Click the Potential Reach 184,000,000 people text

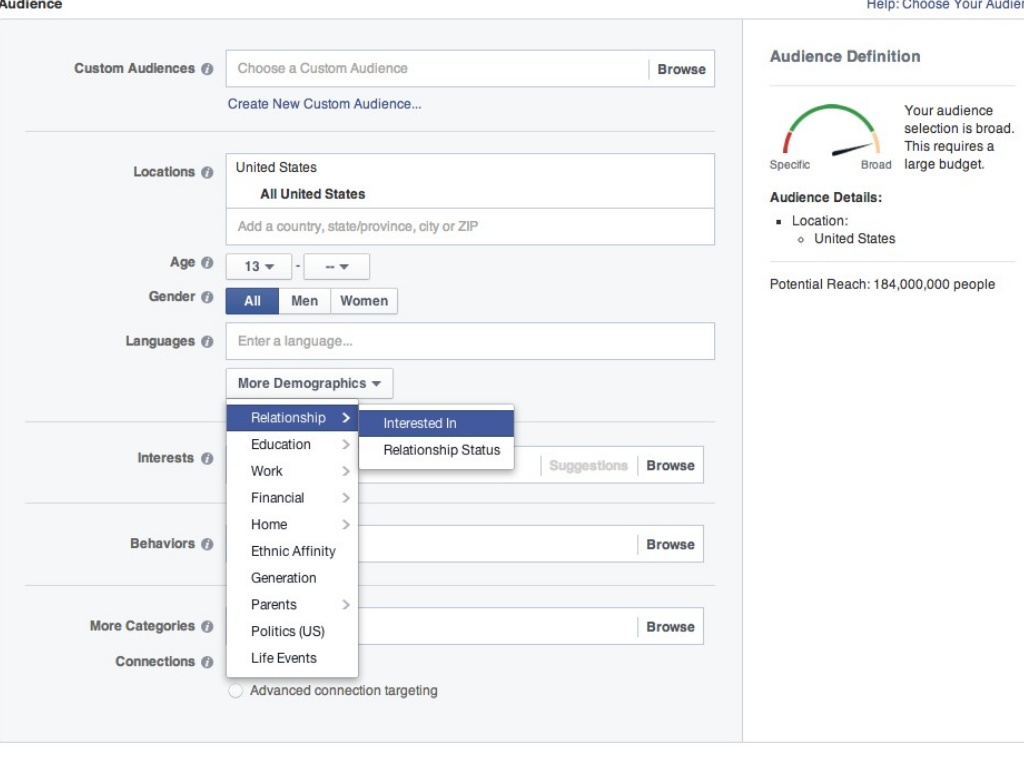(882, 285)
